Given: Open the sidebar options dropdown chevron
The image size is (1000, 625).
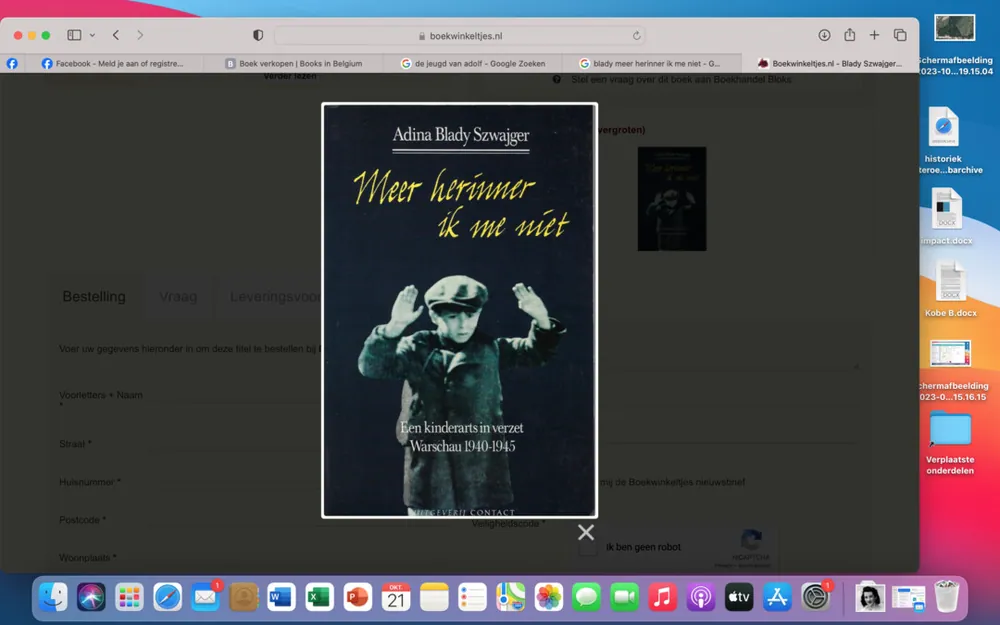Looking at the screenshot, I should click(x=92, y=35).
